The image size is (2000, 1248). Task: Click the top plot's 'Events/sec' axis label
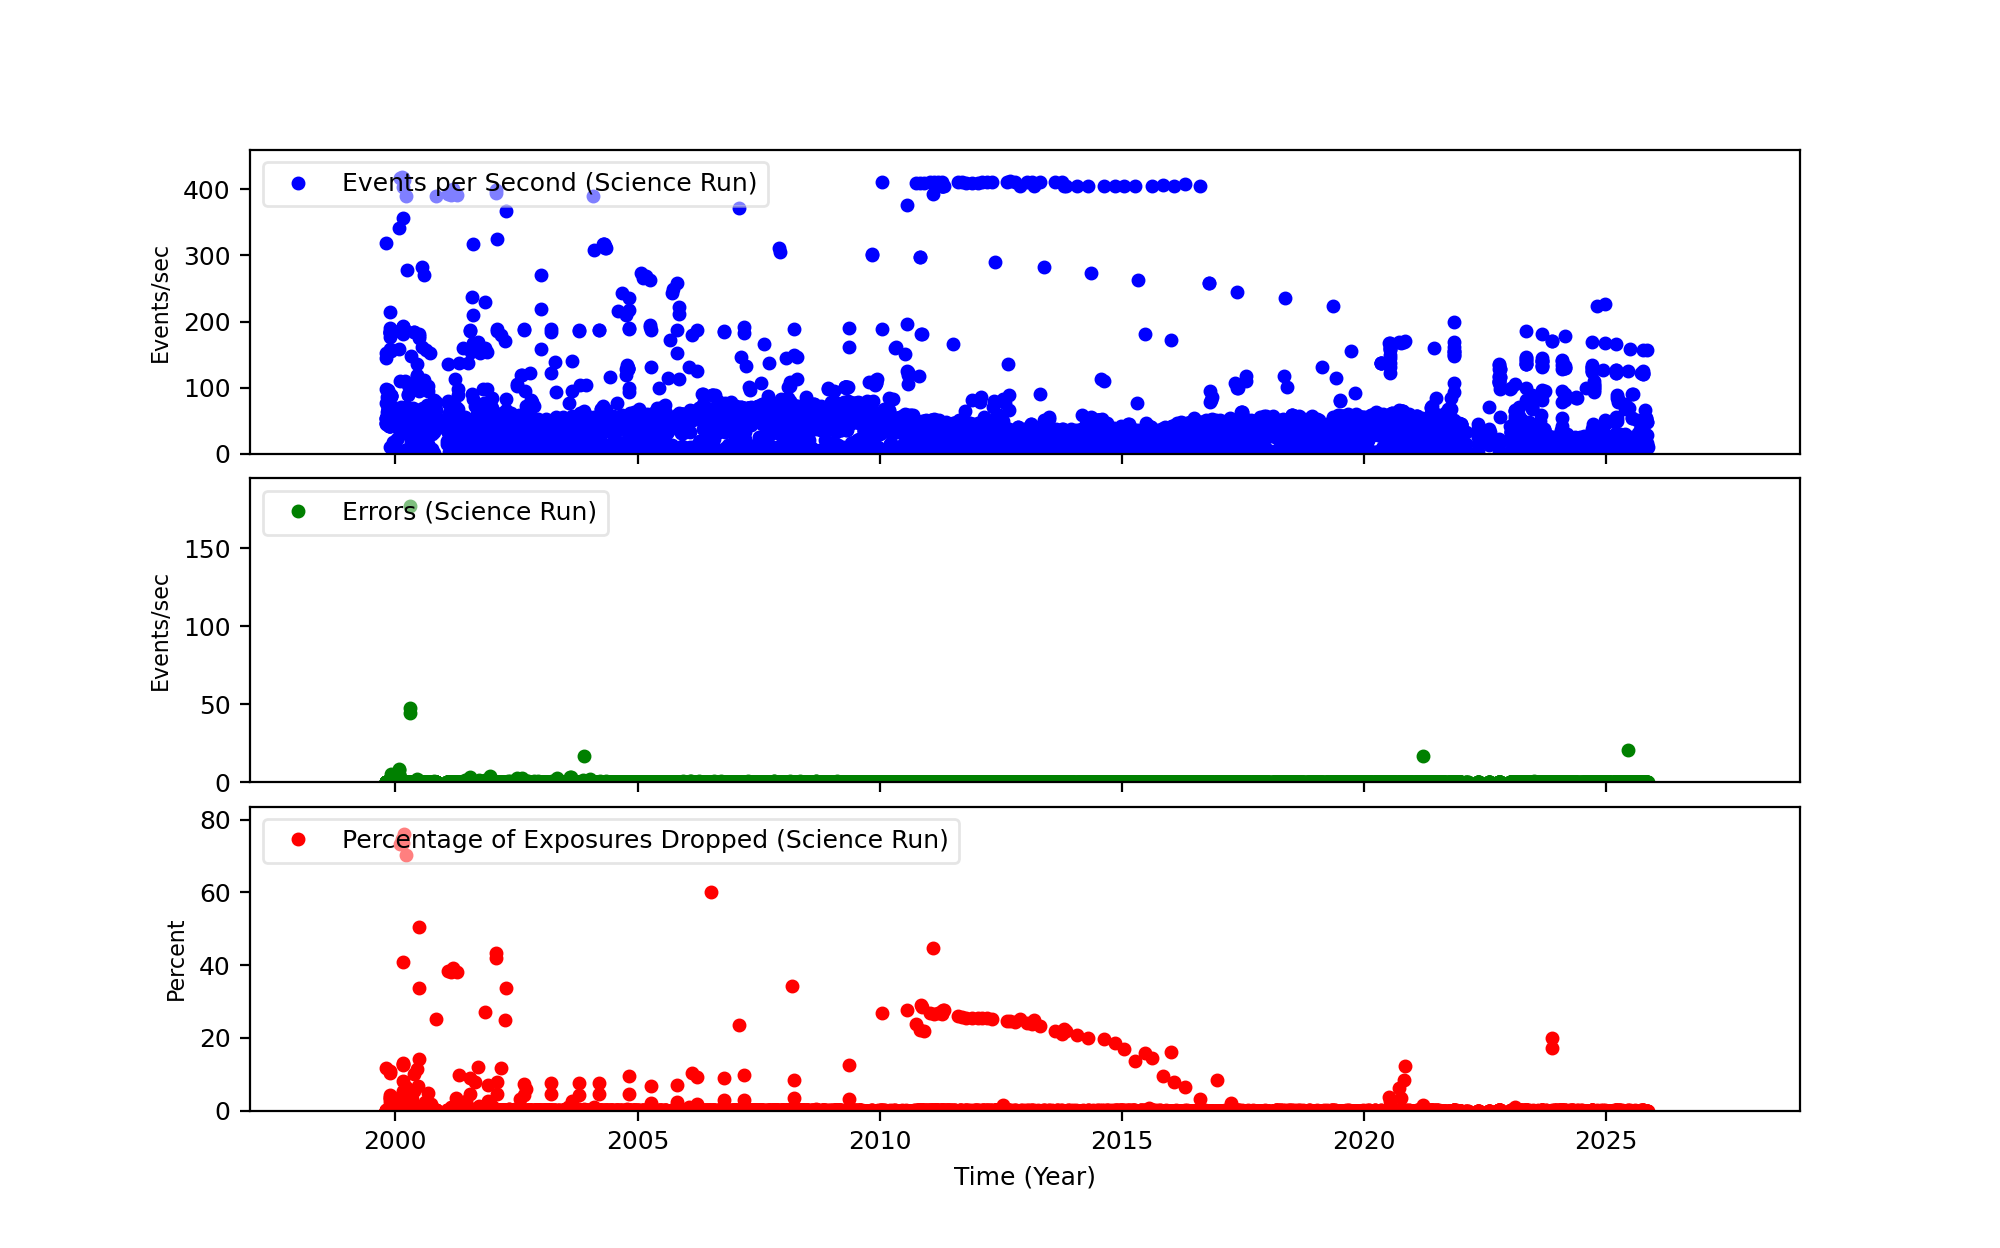click(x=160, y=305)
